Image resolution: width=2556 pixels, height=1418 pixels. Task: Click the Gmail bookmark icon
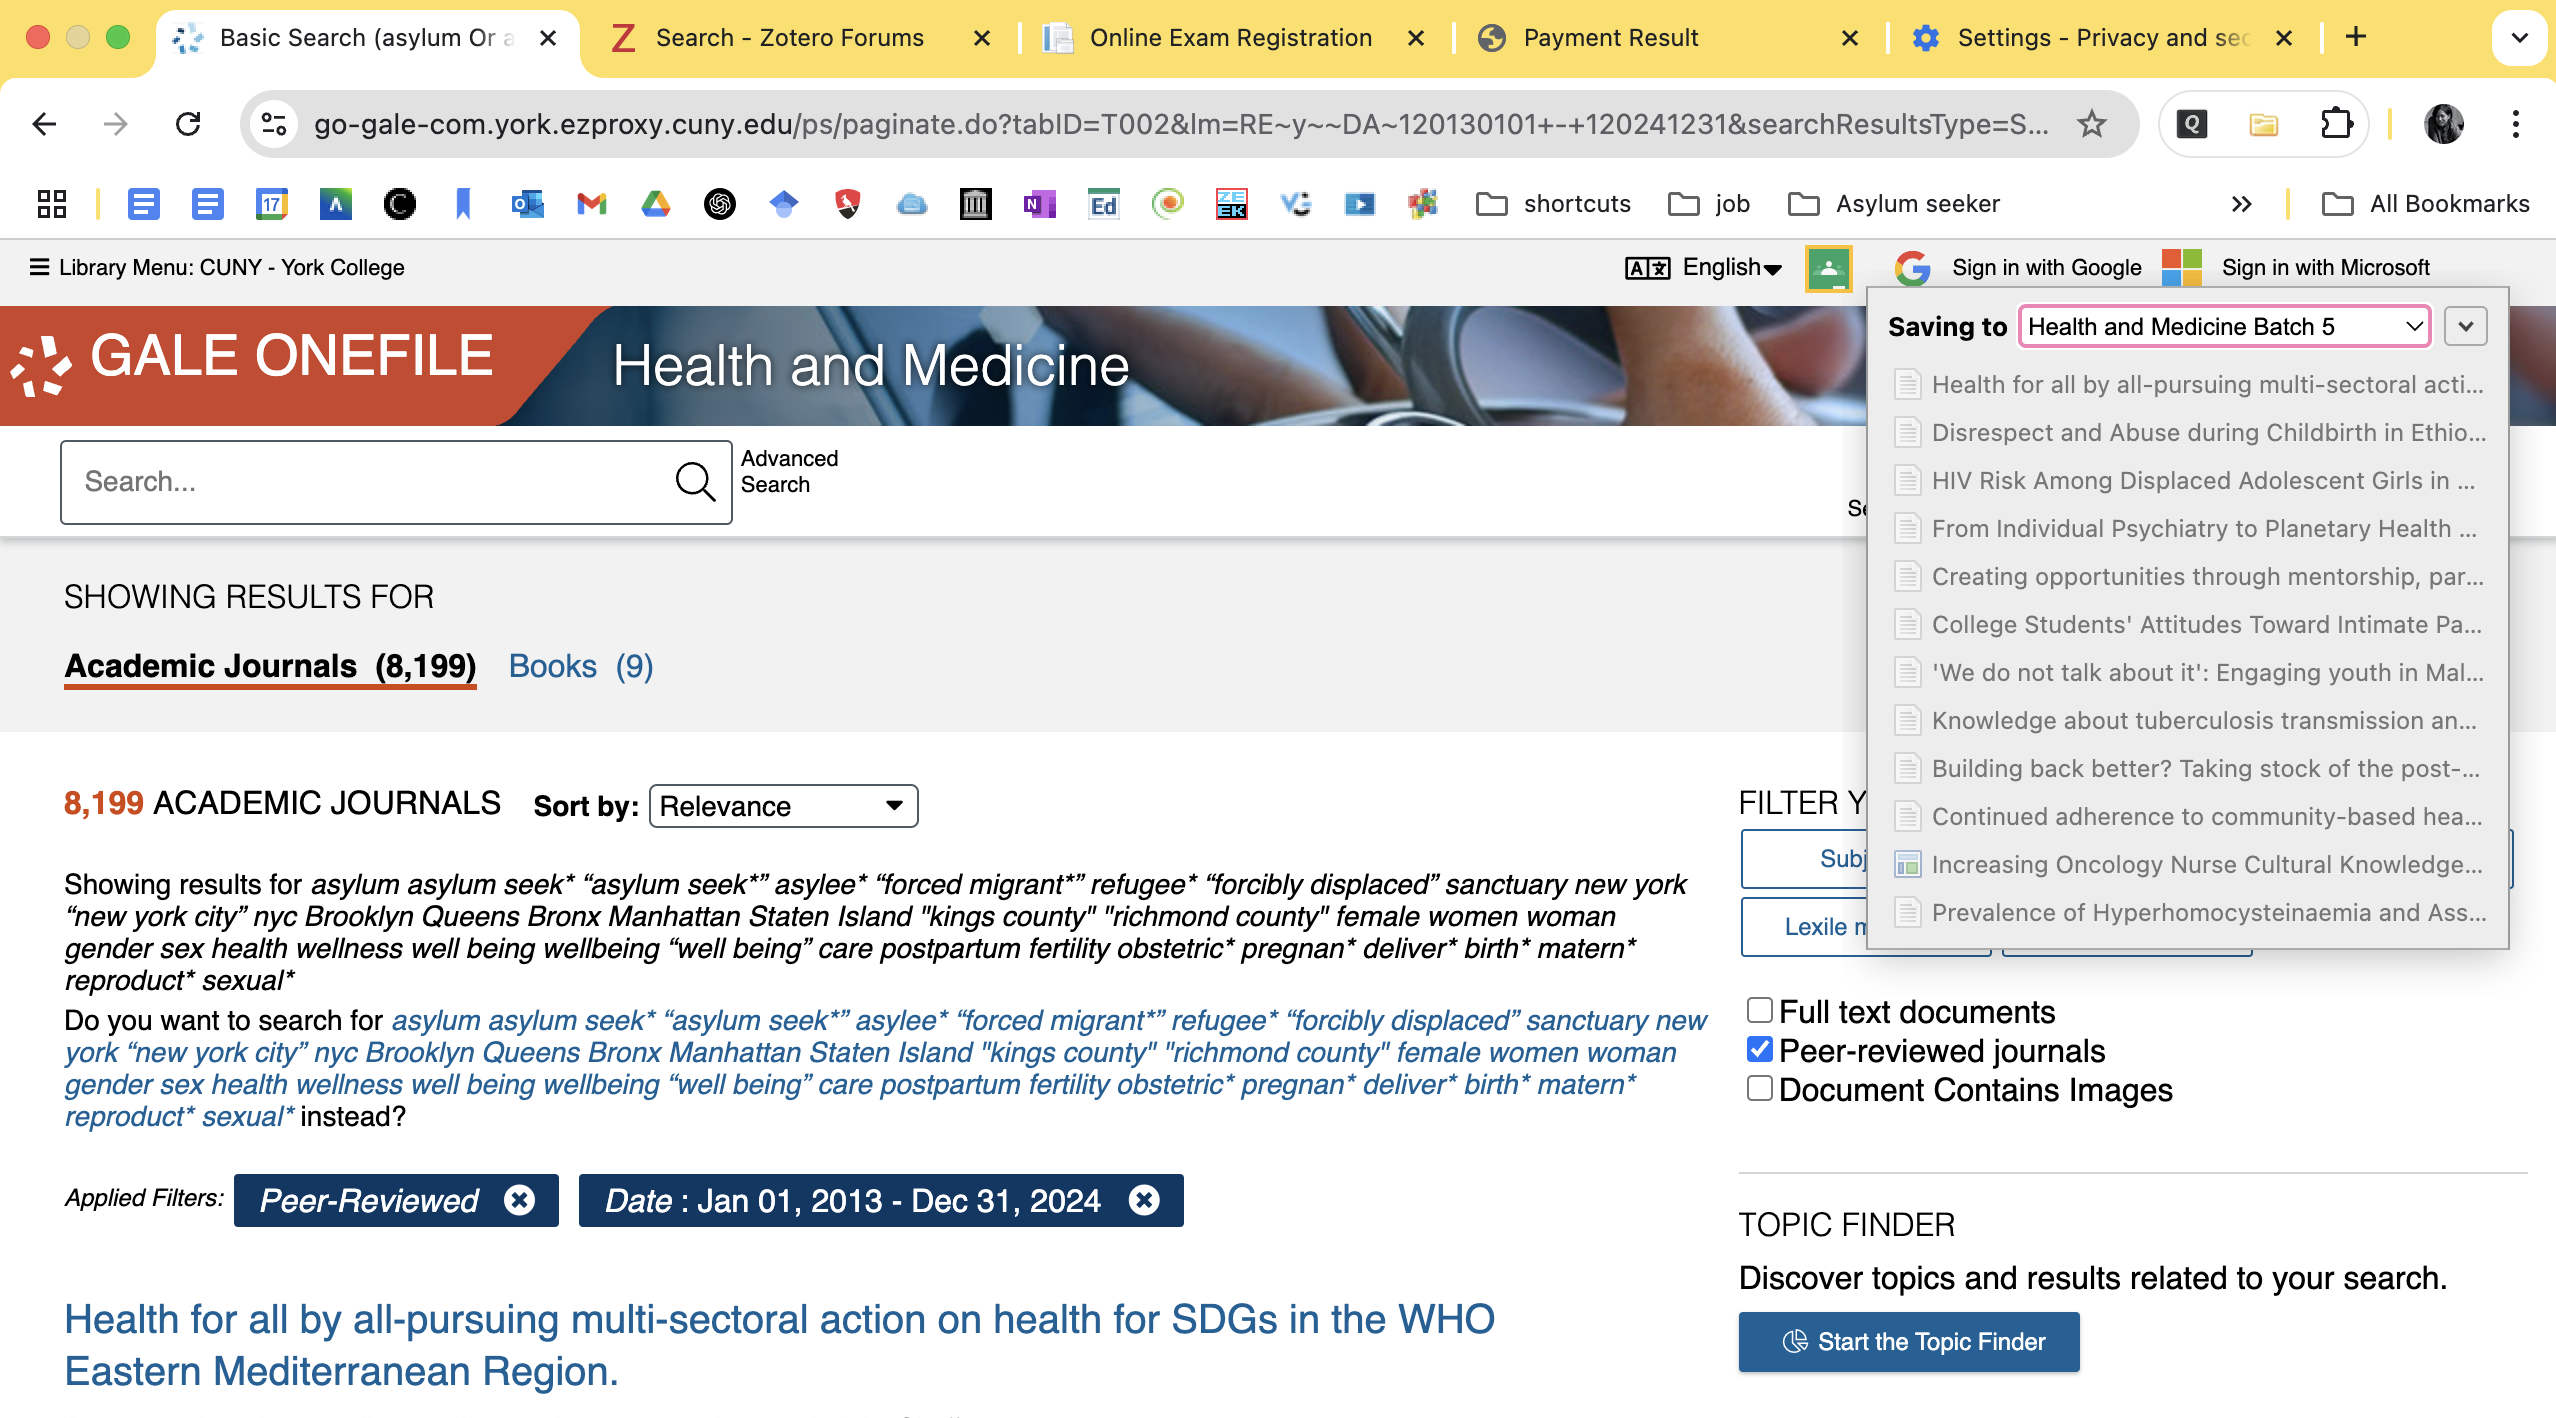pos(592,204)
